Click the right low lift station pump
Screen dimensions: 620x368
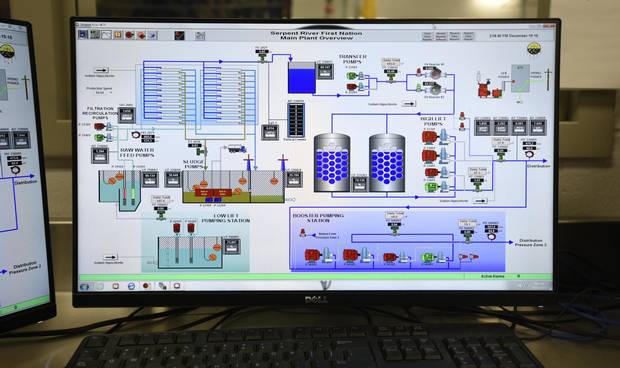pyautogui.click(x=191, y=228)
